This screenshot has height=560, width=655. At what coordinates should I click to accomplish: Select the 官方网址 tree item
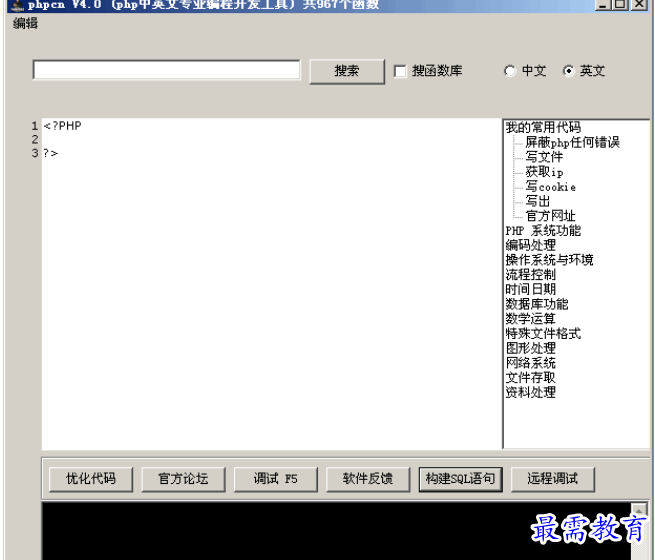pos(550,215)
